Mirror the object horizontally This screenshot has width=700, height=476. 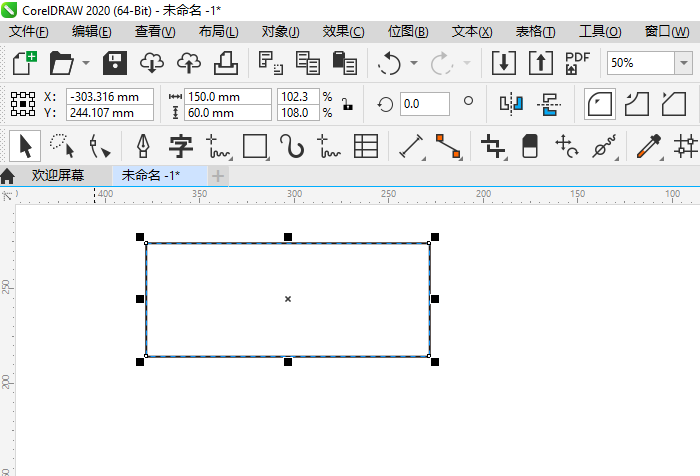coord(511,104)
